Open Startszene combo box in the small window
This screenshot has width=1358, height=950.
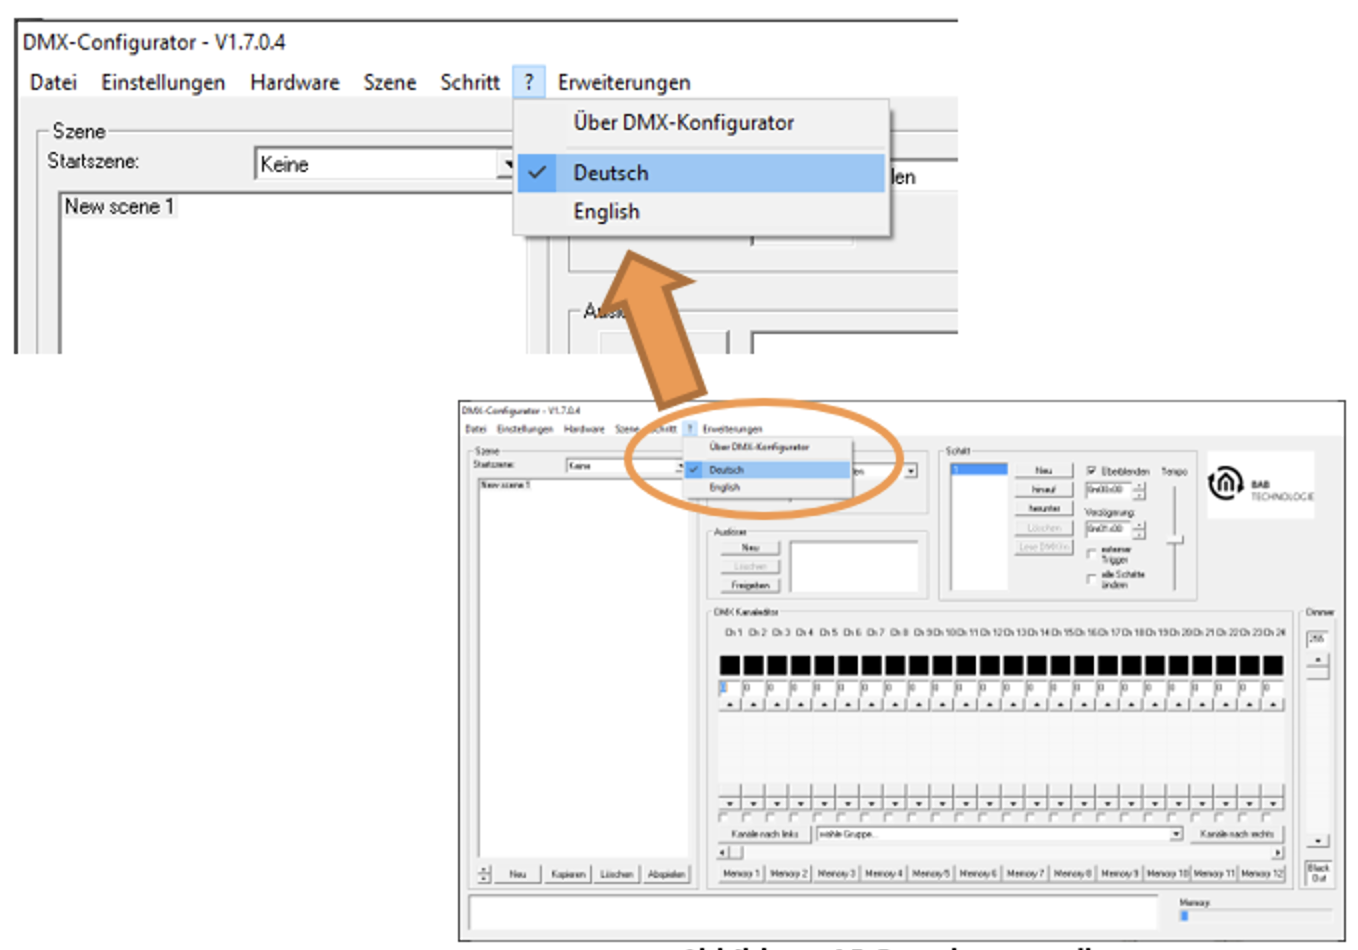pos(625,466)
